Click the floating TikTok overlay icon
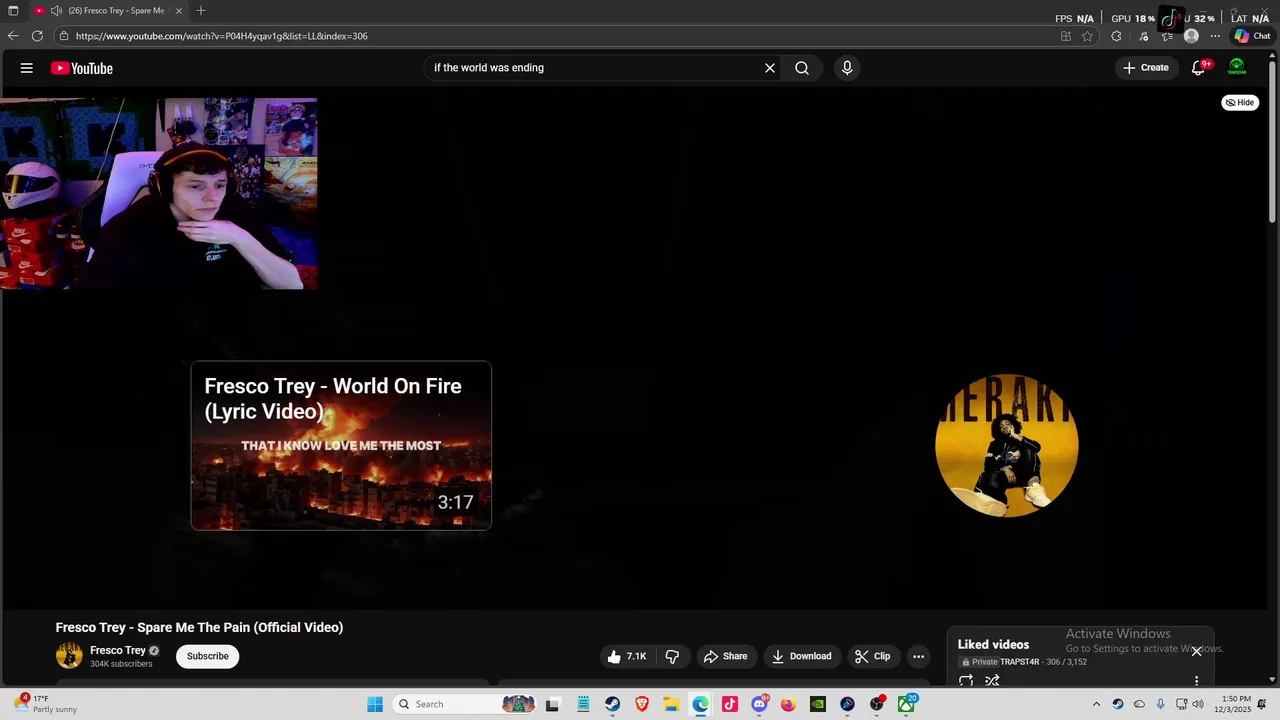This screenshot has height=720, width=1280. click(x=1171, y=18)
